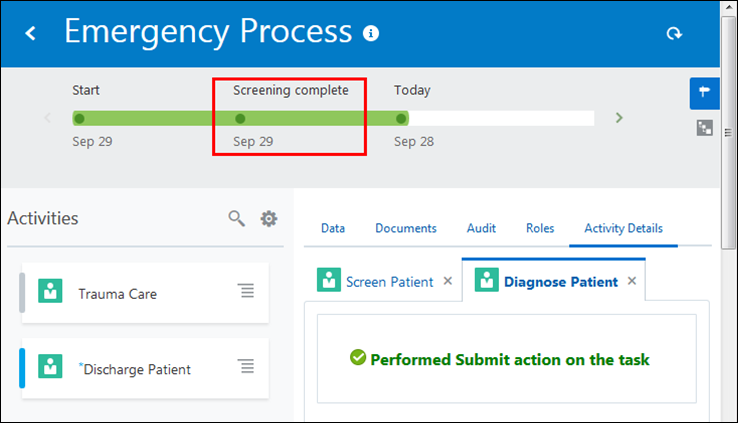Open Discharge Patient options menu
Image resolution: width=738 pixels, height=423 pixels.
click(x=246, y=366)
